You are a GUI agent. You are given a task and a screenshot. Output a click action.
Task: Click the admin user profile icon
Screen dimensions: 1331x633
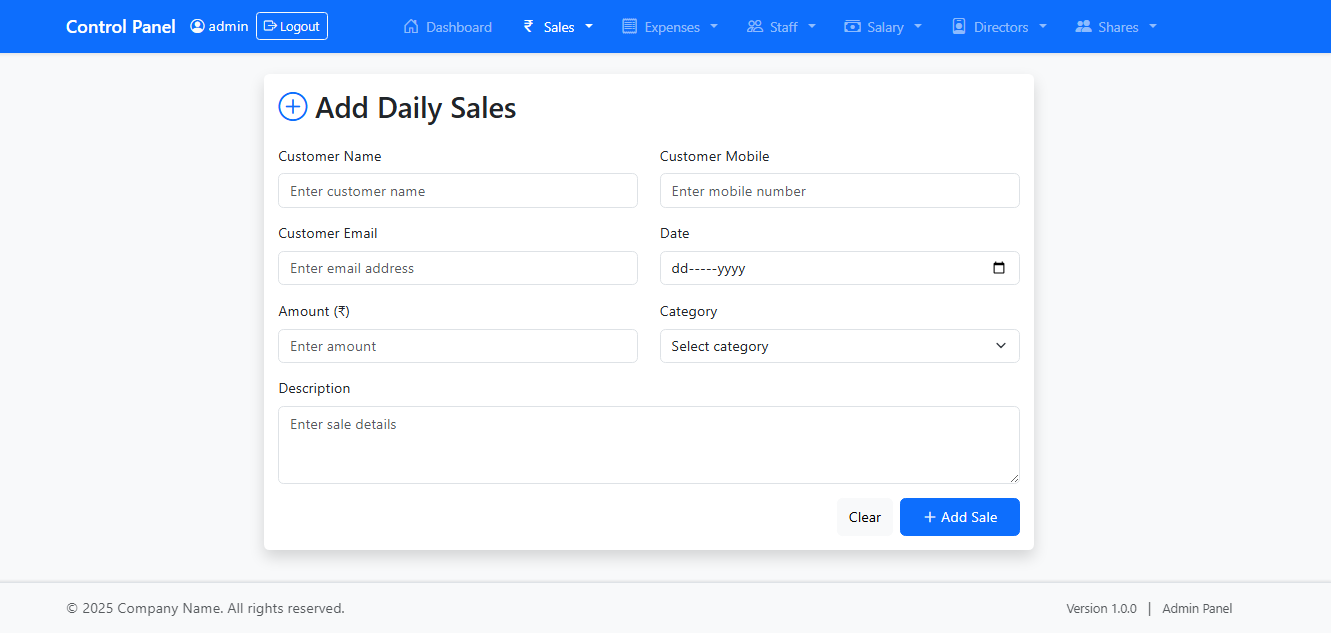pos(197,27)
